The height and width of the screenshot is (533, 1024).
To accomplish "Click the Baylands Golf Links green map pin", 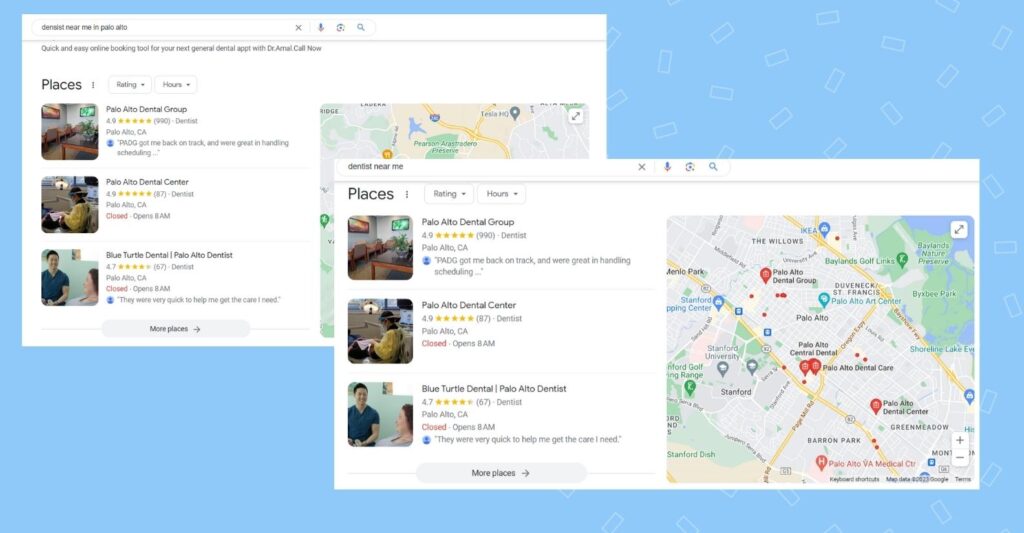I will pos(902,259).
